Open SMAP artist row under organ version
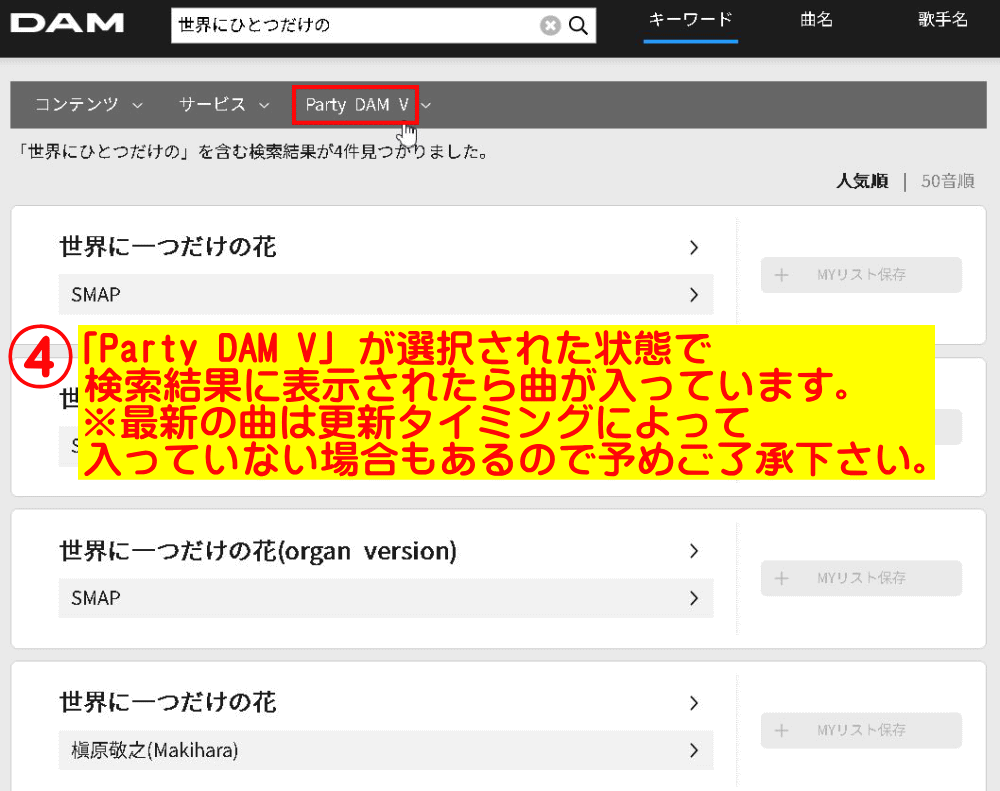This screenshot has height=791, width=1000. click(386, 598)
